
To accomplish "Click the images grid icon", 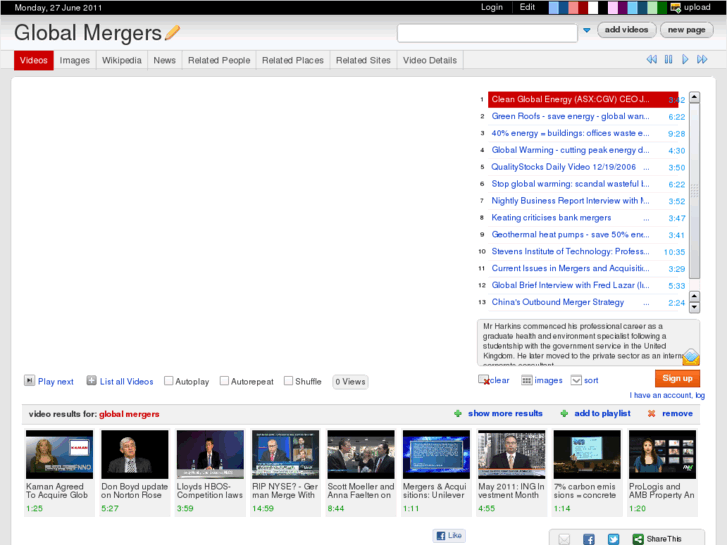I will [527, 380].
